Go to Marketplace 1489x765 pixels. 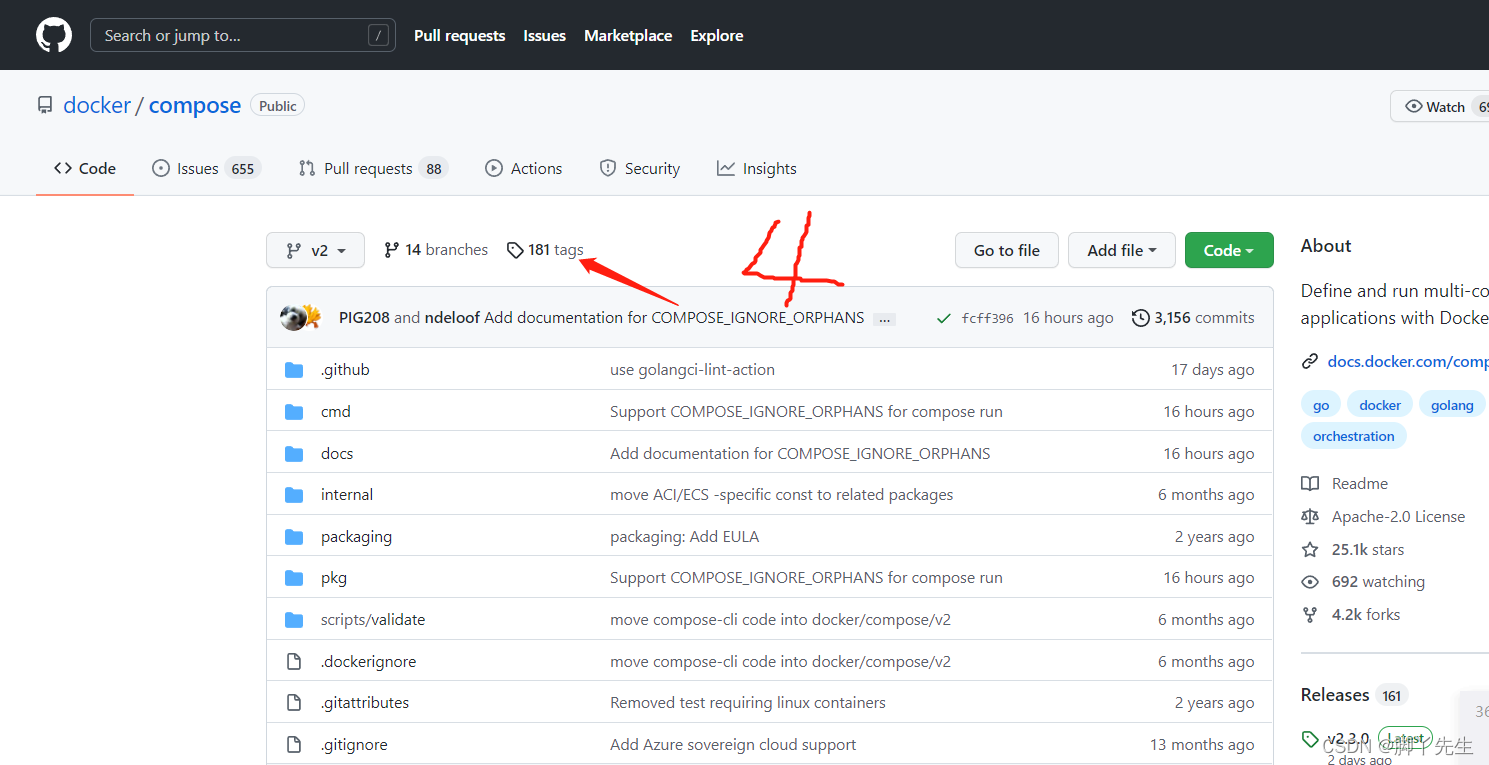(628, 35)
